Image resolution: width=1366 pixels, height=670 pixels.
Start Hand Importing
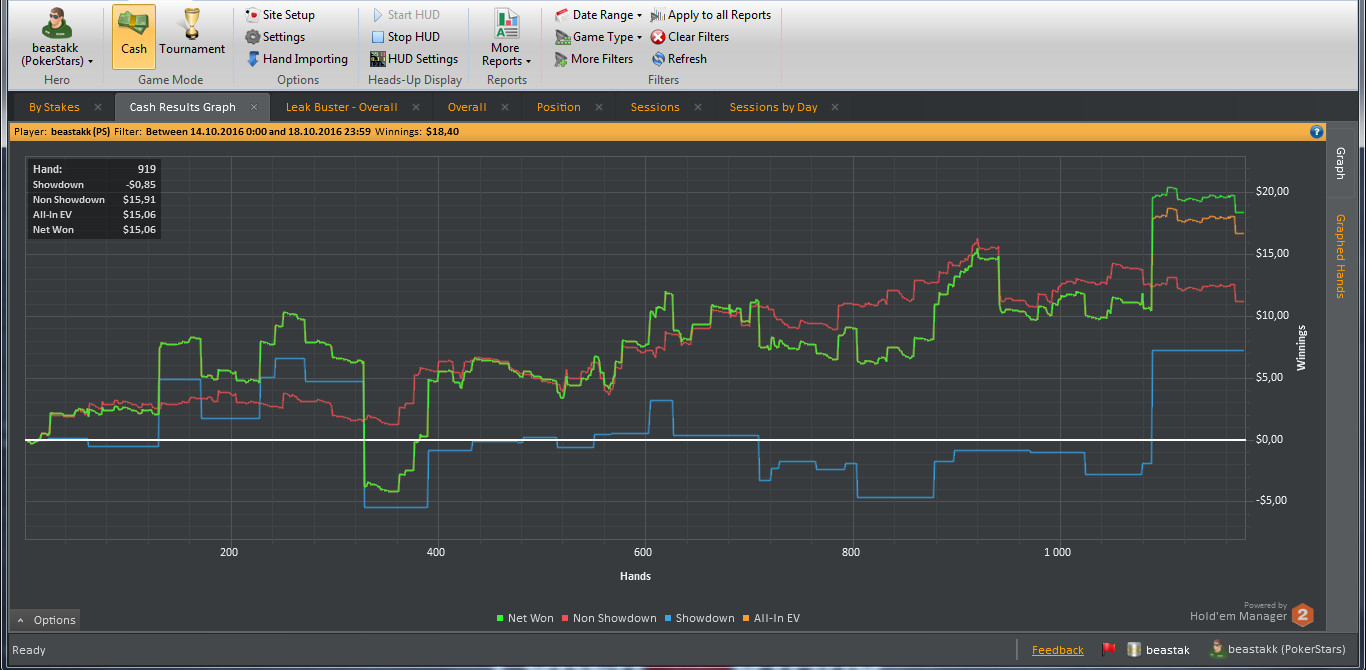(x=297, y=59)
